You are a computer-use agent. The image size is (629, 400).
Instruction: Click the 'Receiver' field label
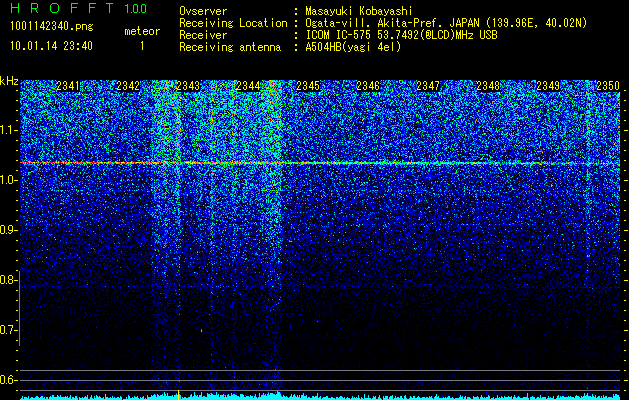coord(203,35)
